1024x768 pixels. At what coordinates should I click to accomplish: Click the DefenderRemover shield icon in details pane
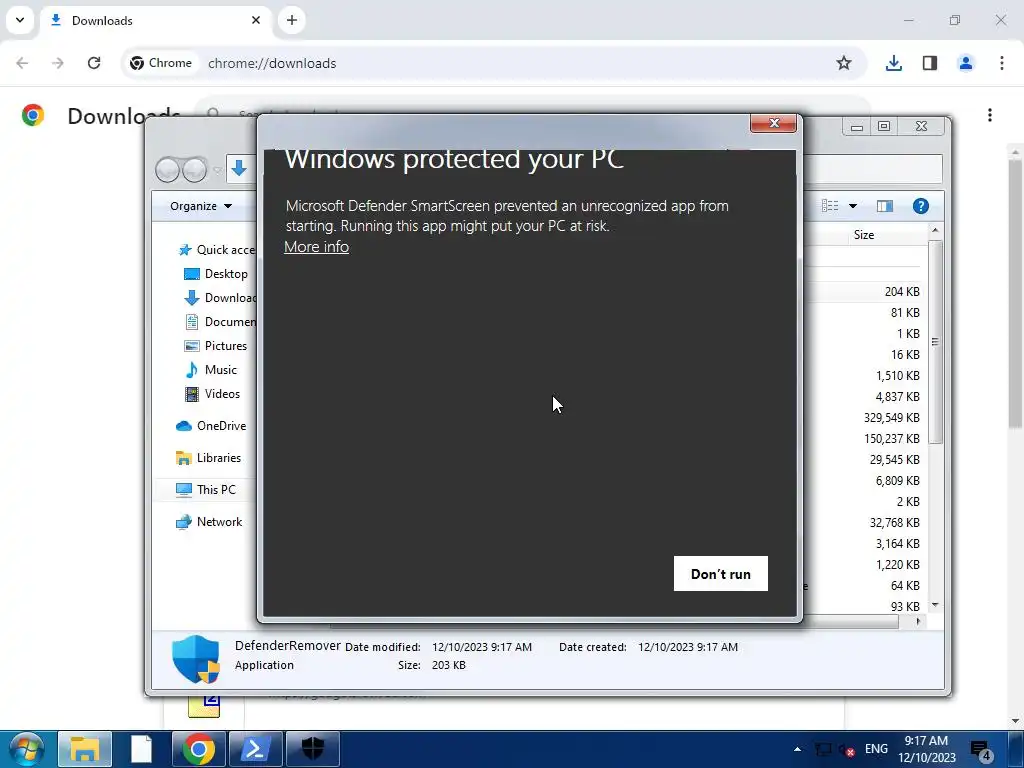pyautogui.click(x=196, y=658)
